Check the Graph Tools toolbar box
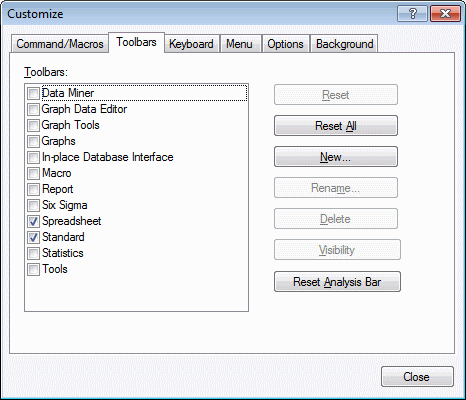466x400 pixels. pos(33,125)
